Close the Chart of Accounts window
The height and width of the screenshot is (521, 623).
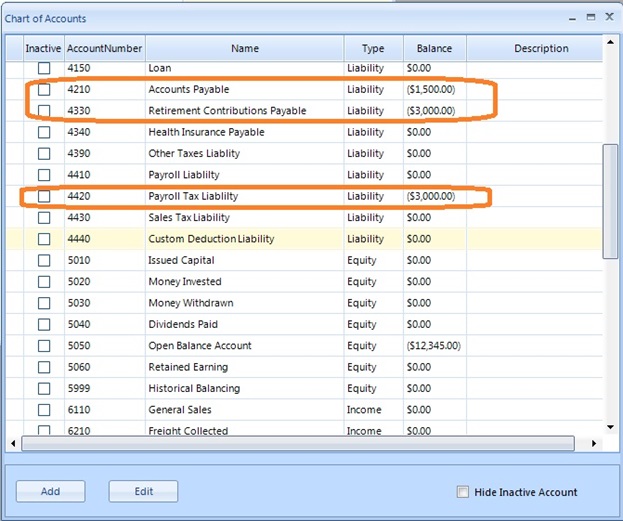coord(607,18)
